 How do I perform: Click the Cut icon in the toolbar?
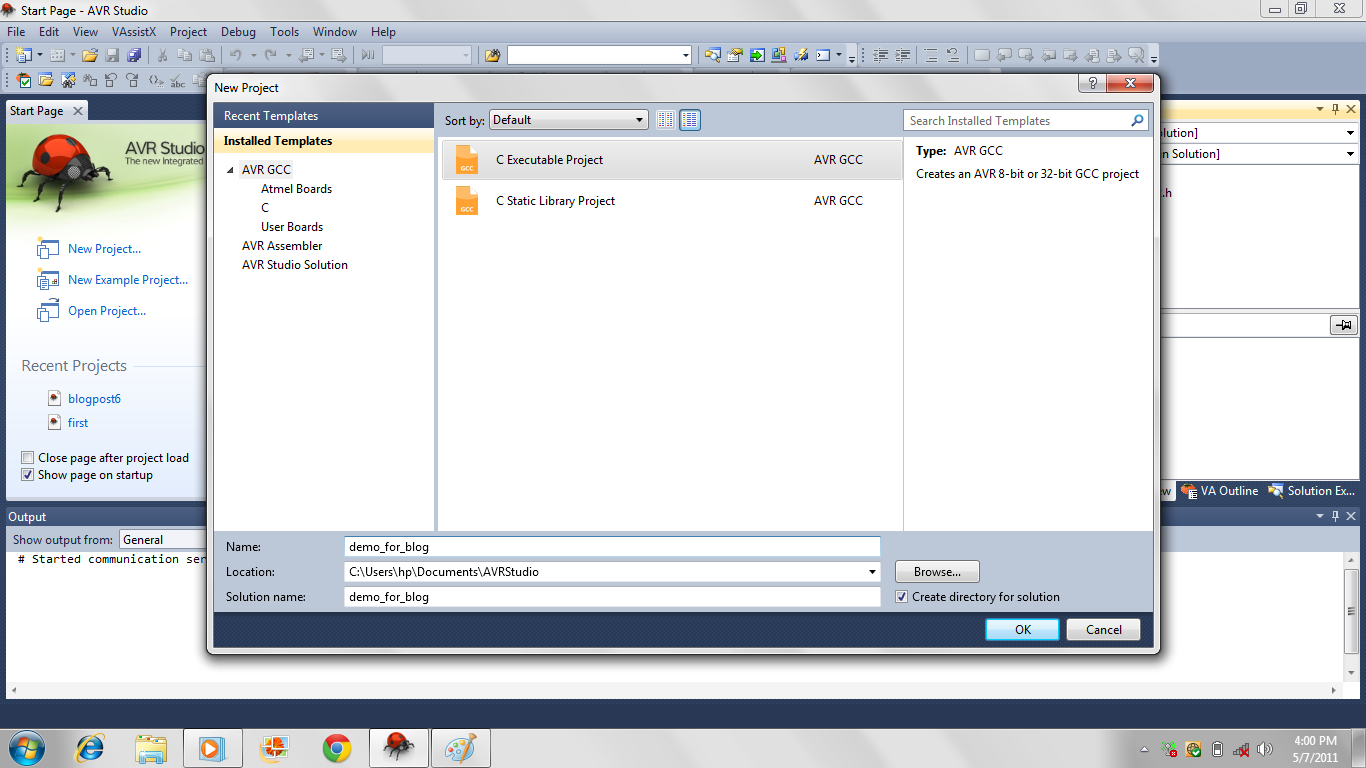click(x=160, y=55)
